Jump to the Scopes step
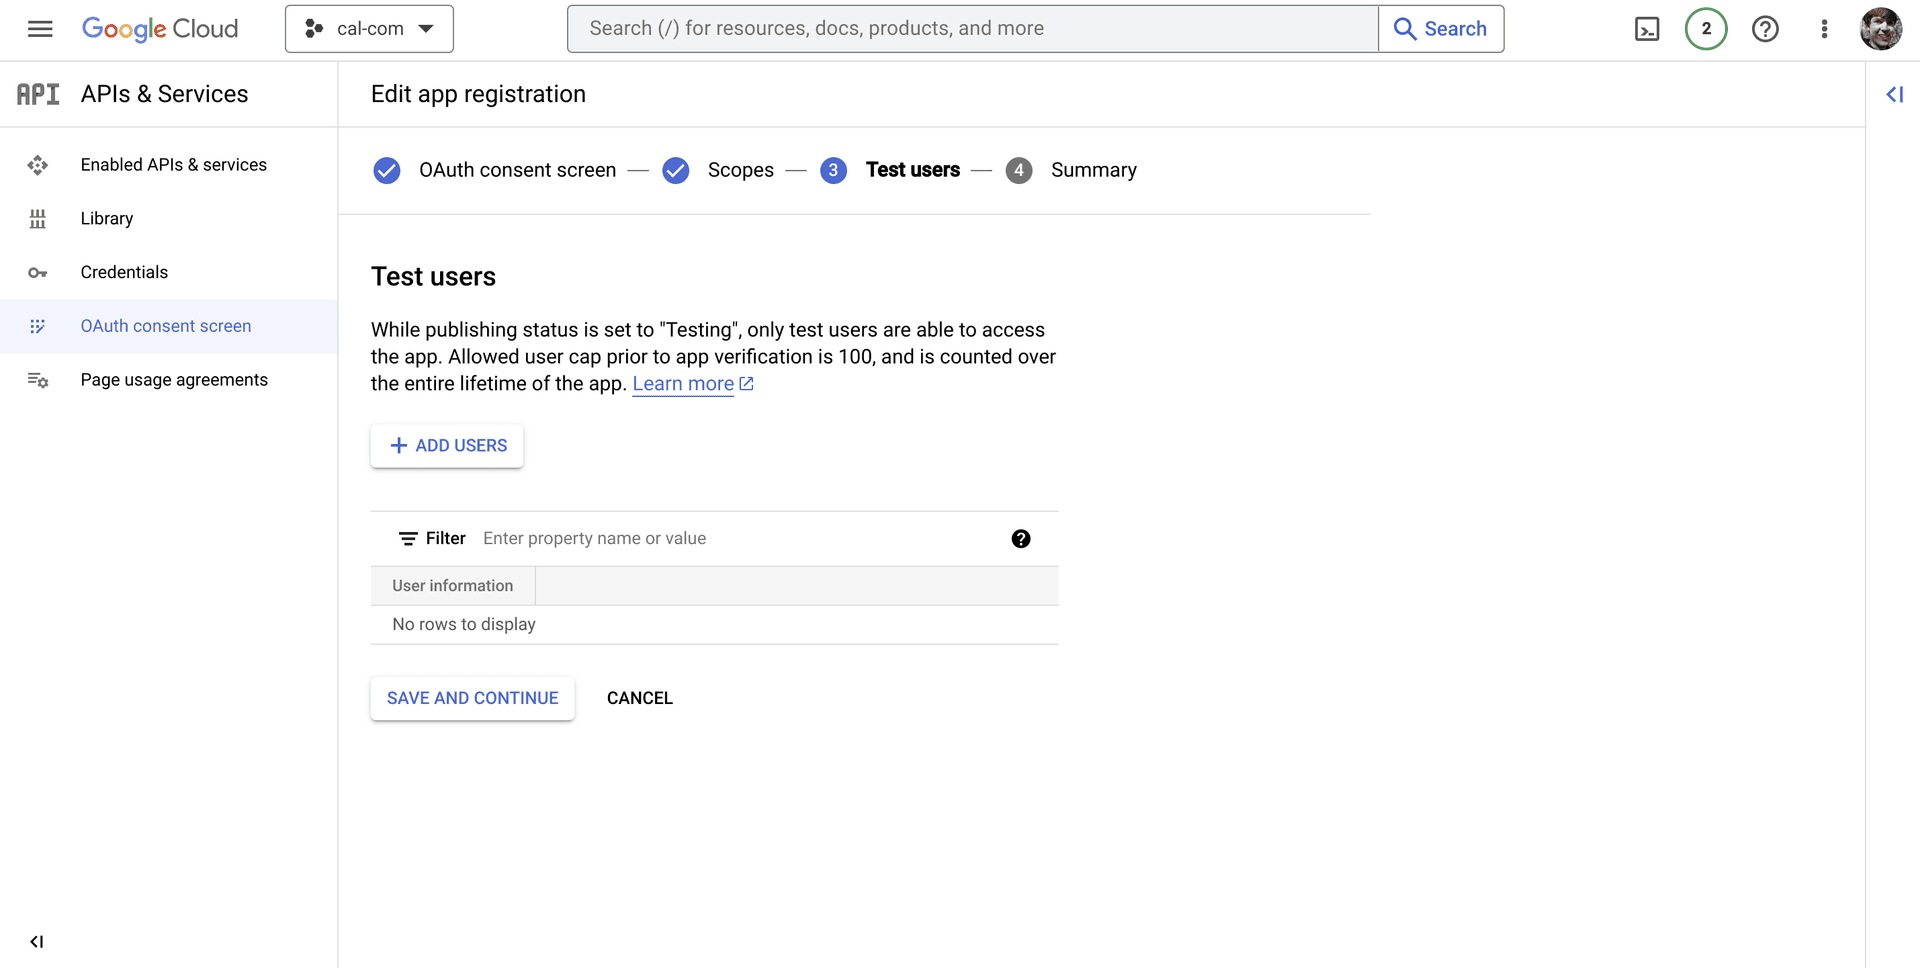 click(x=740, y=170)
